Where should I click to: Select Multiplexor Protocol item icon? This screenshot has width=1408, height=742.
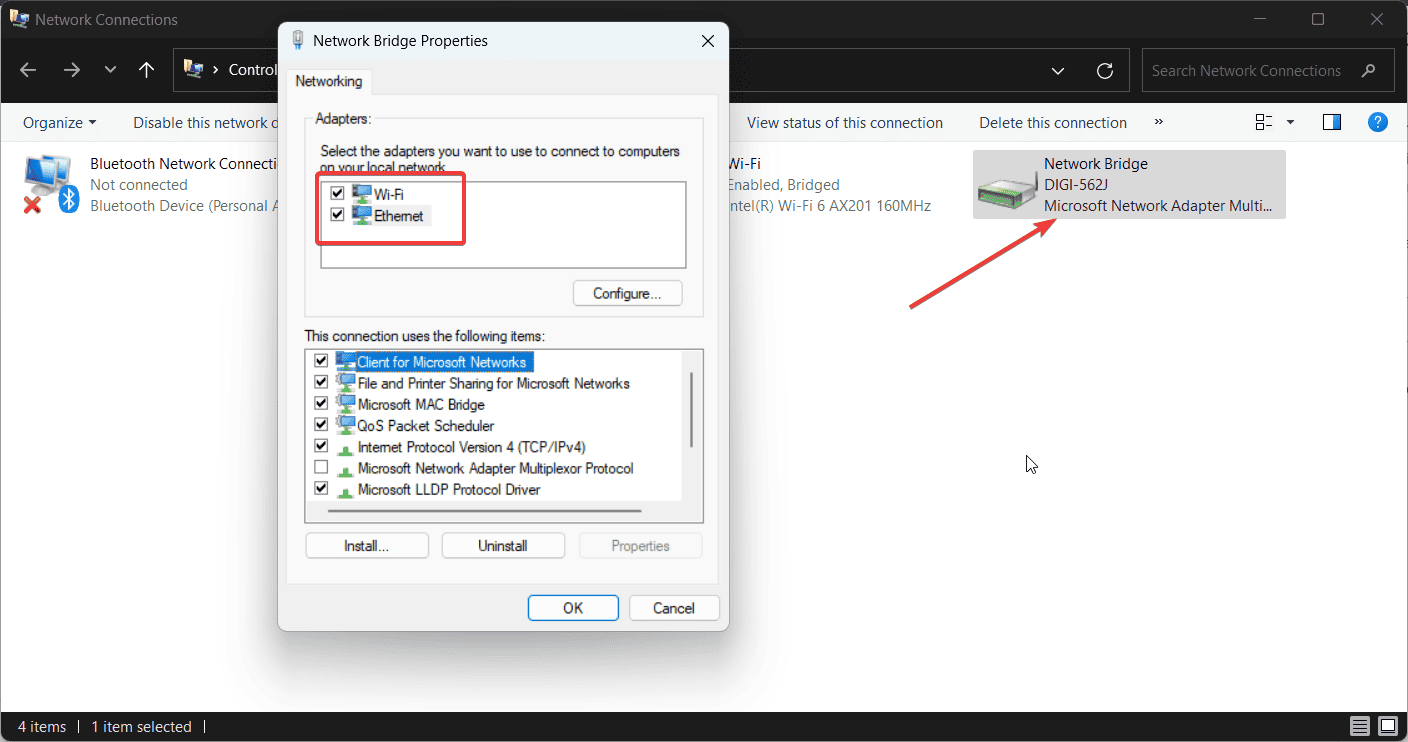346,469
